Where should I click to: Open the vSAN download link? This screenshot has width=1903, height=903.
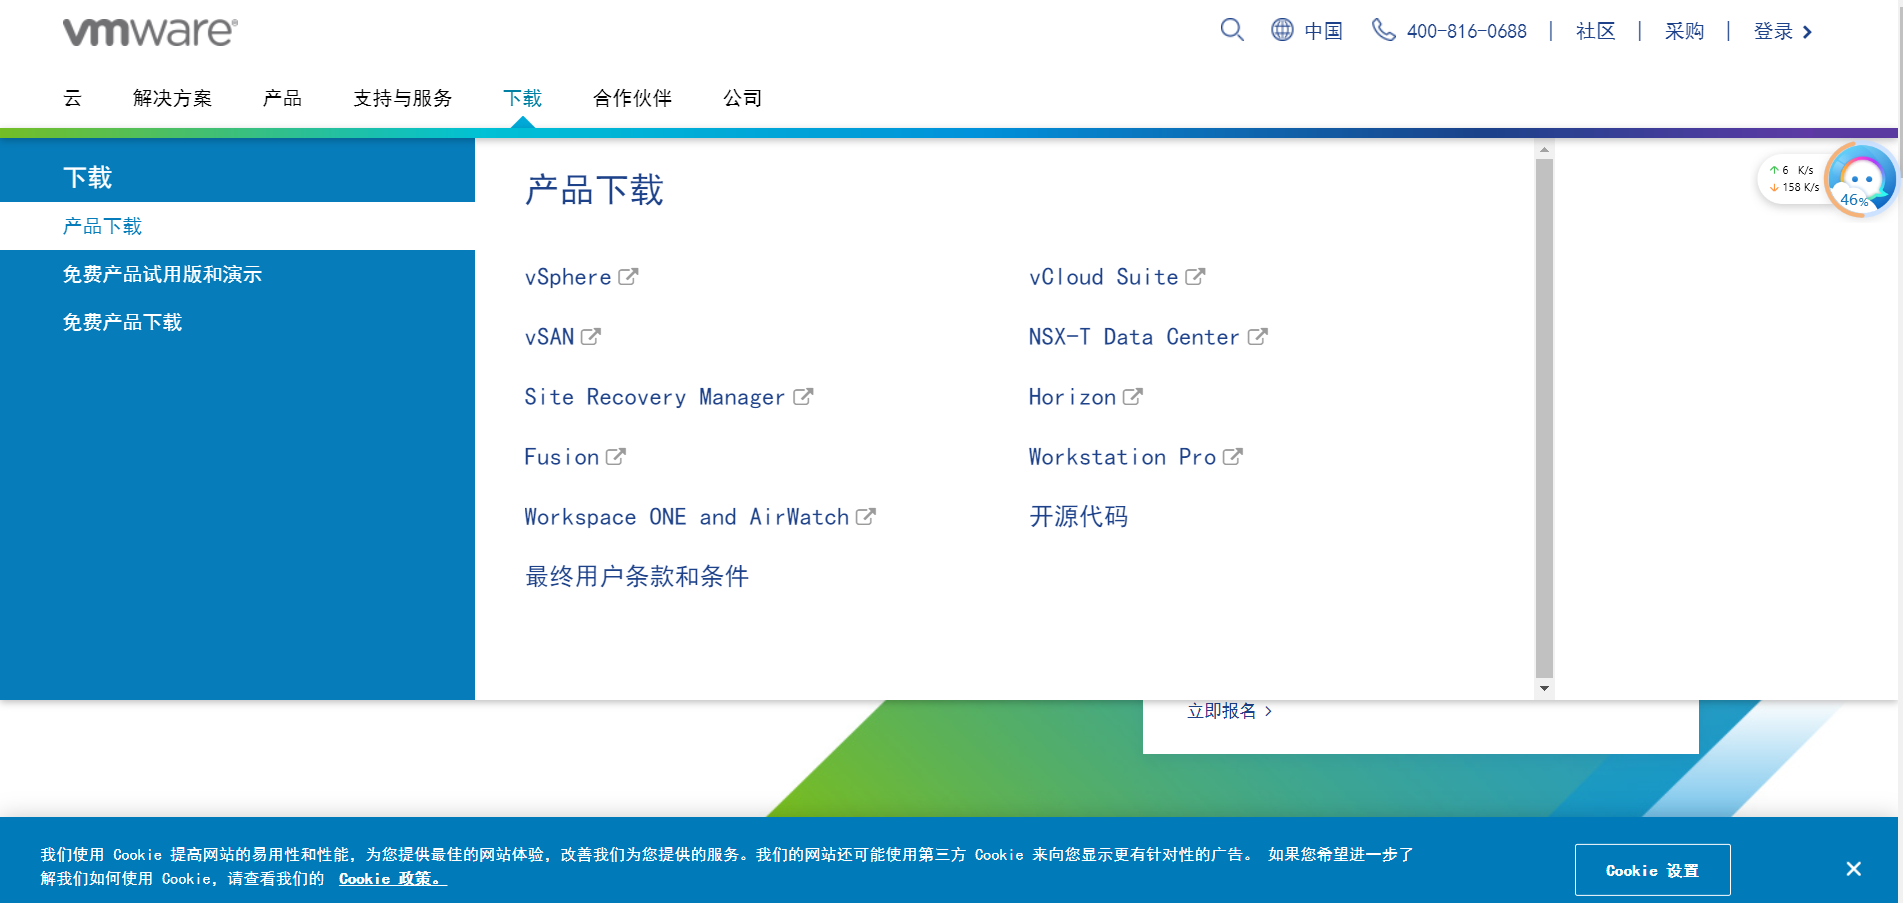pos(549,337)
